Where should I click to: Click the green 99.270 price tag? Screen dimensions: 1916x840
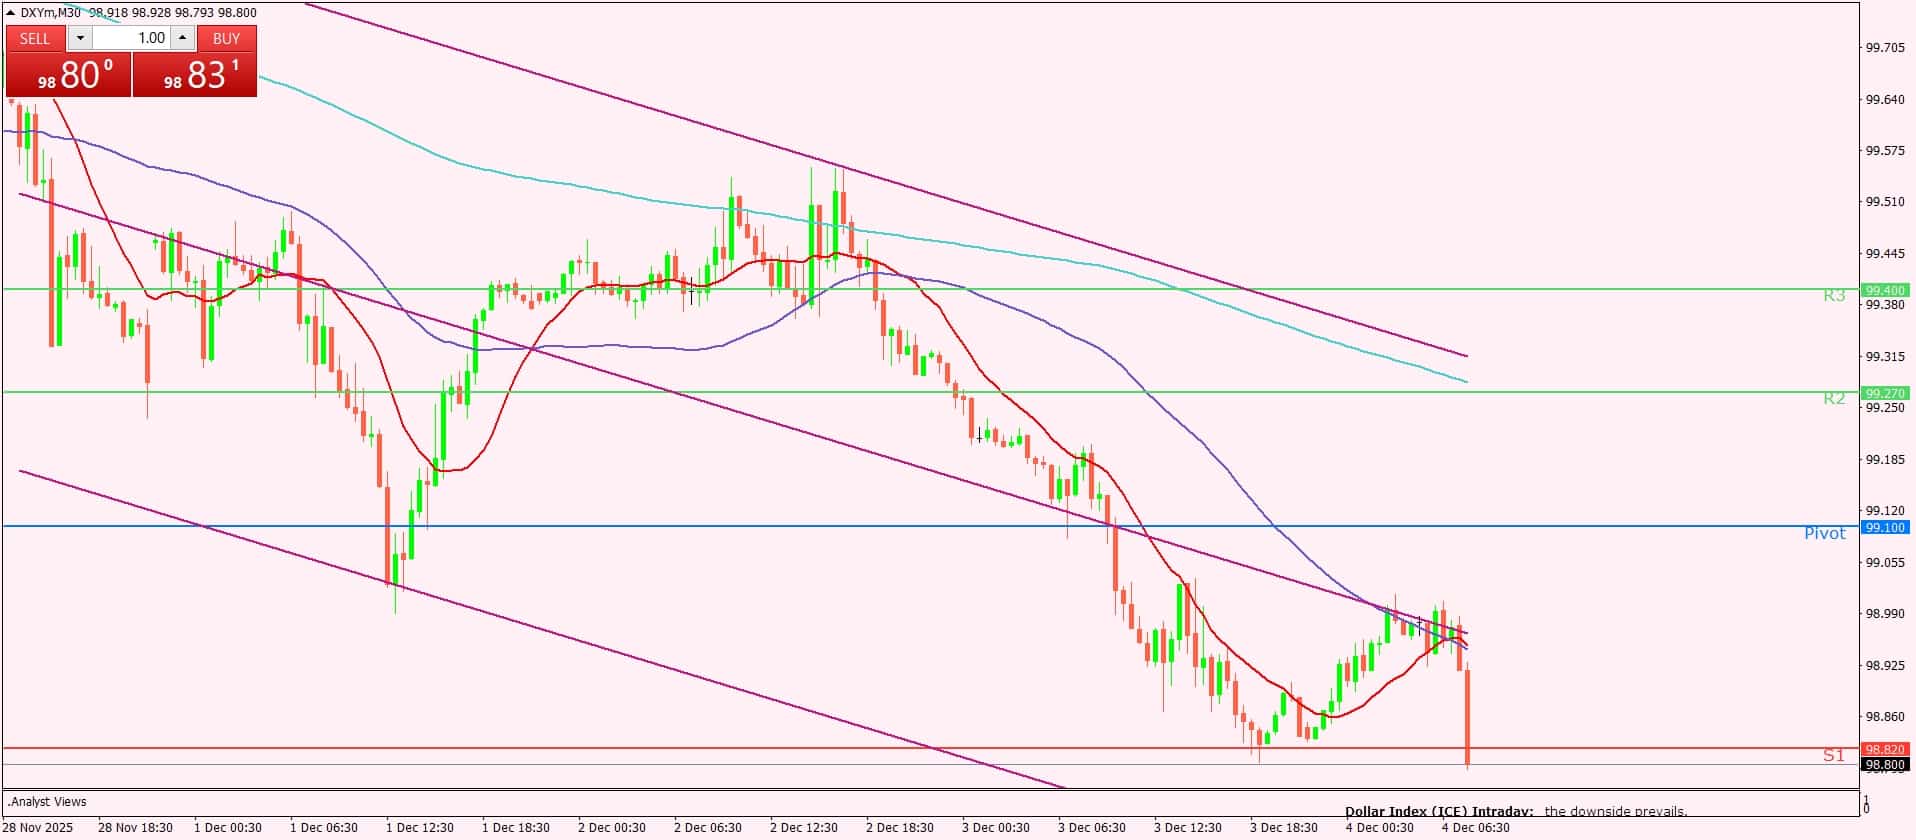pyautogui.click(x=1884, y=393)
